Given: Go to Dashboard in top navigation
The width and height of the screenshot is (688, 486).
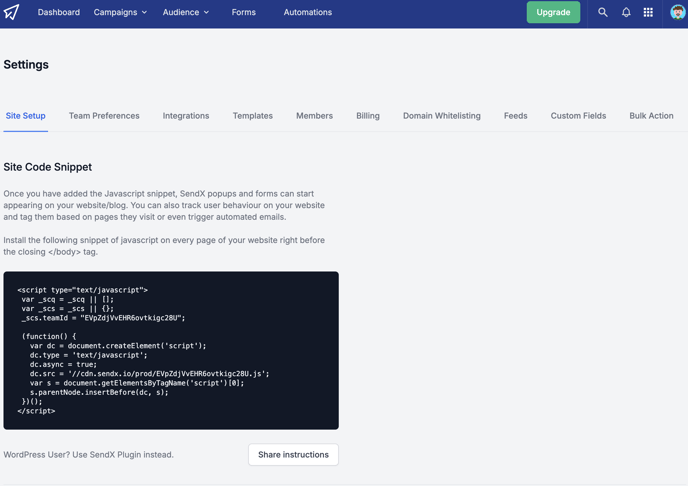Looking at the screenshot, I should (x=59, y=12).
